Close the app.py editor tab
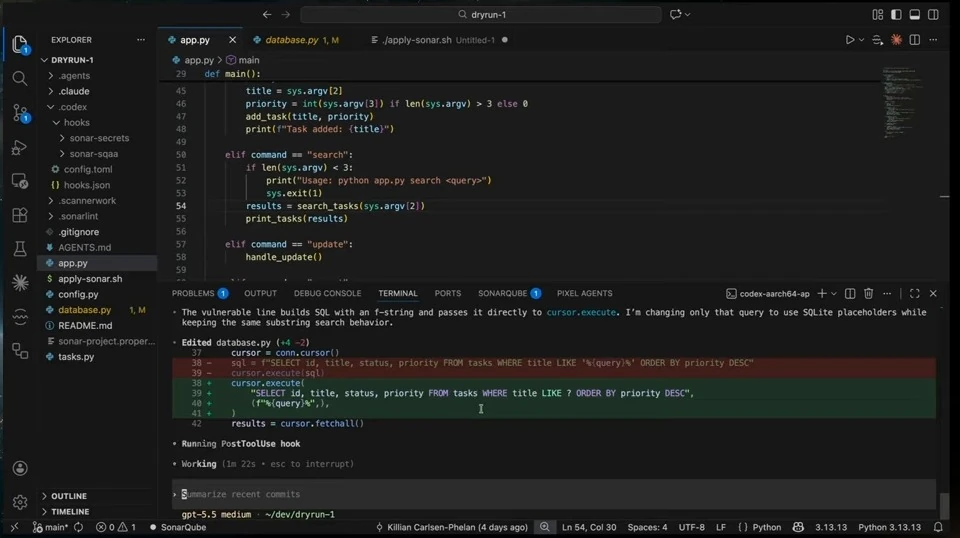Screen dimensions: 960x538 click(x=232, y=40)
